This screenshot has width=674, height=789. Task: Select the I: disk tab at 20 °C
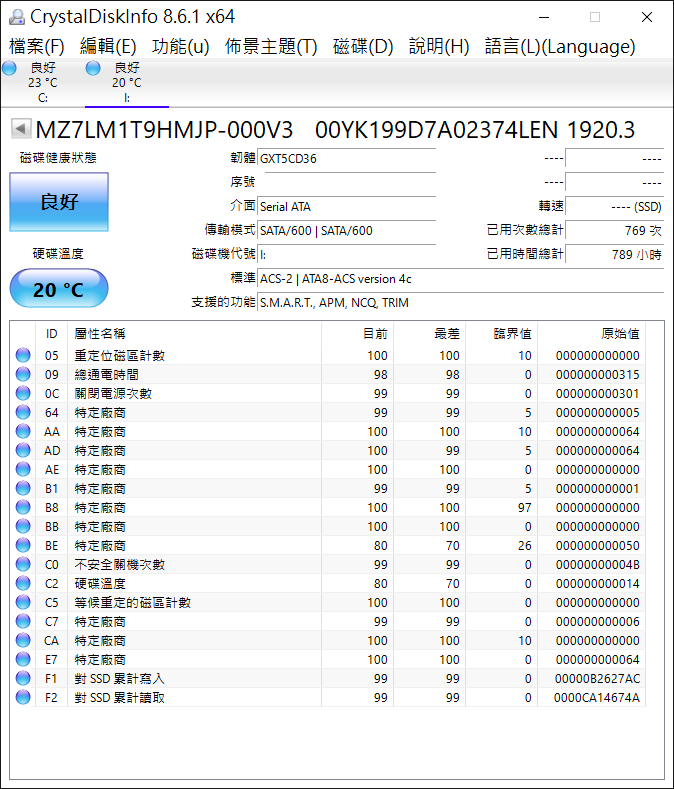(127, 83)
